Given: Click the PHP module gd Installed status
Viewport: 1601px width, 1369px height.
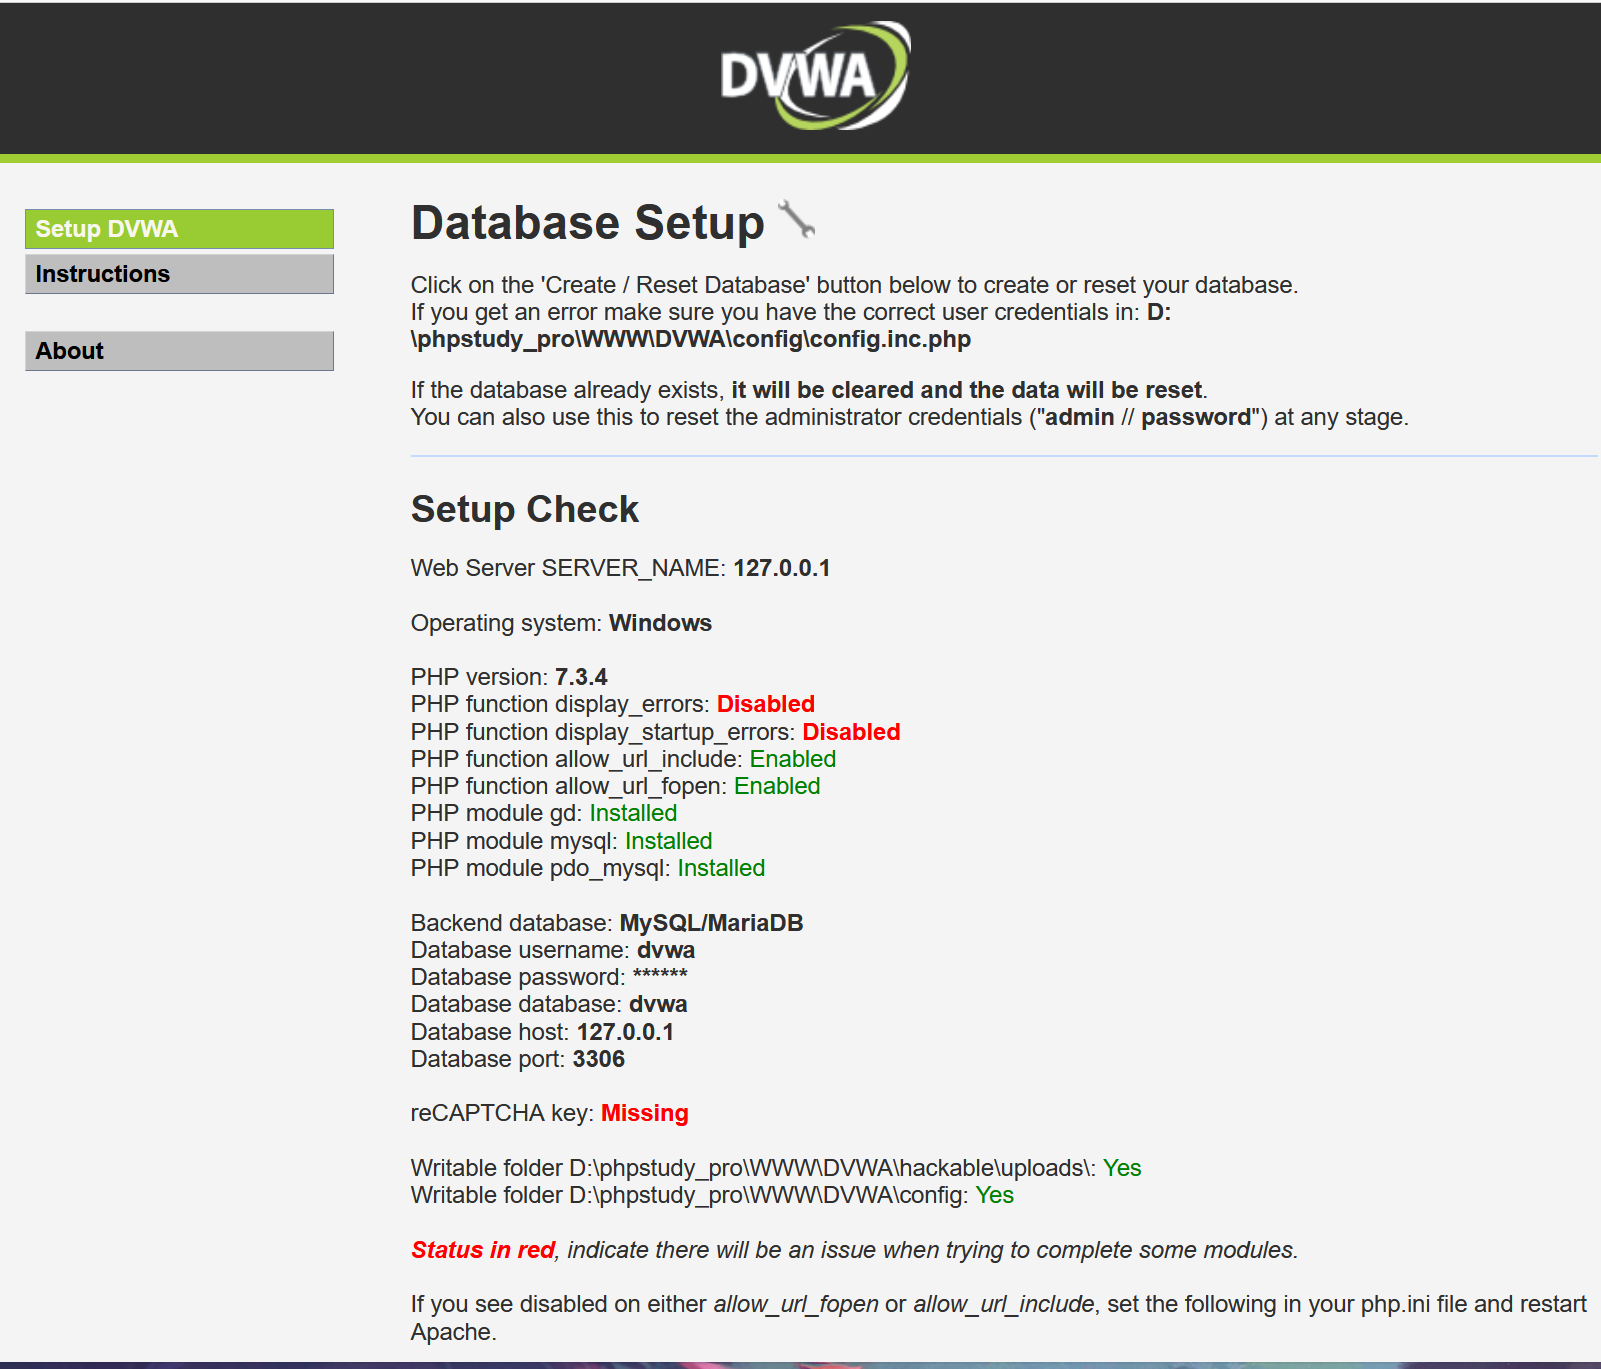Looking at the screenshot, I should click(x=633, y=813).
